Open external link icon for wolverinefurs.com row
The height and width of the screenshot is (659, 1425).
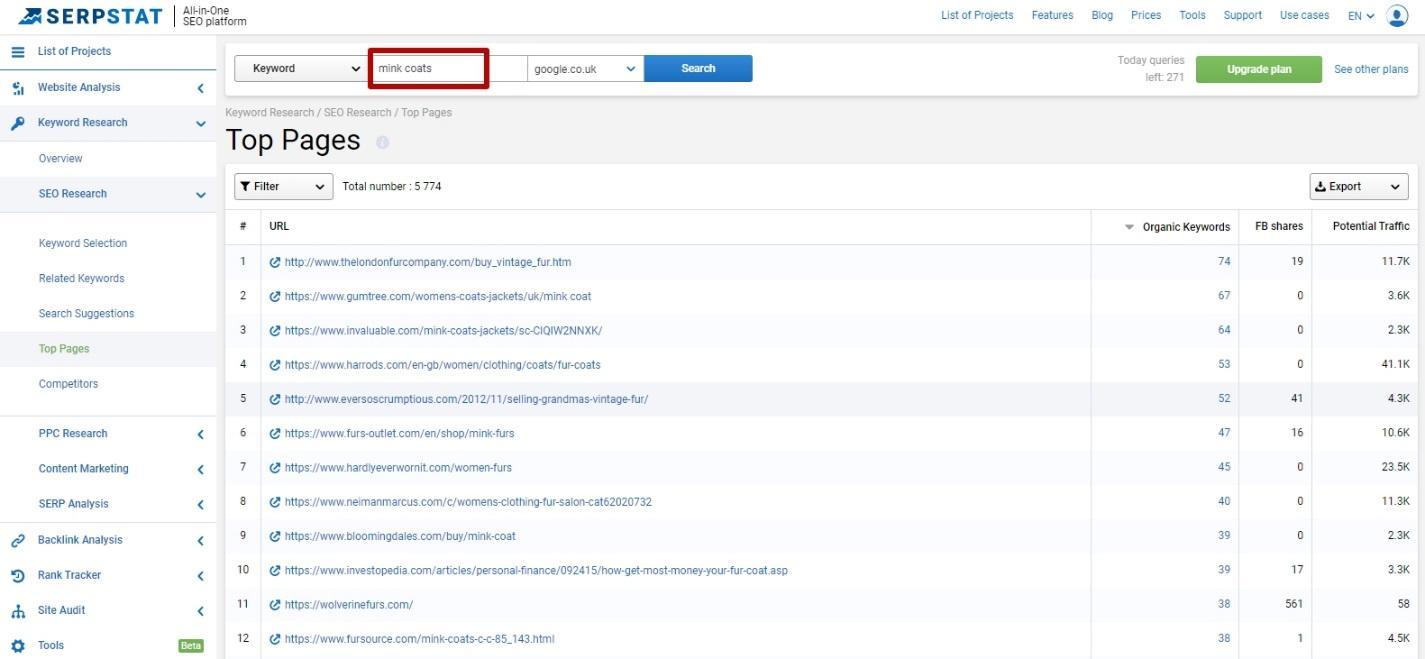(x=275, y=605)
